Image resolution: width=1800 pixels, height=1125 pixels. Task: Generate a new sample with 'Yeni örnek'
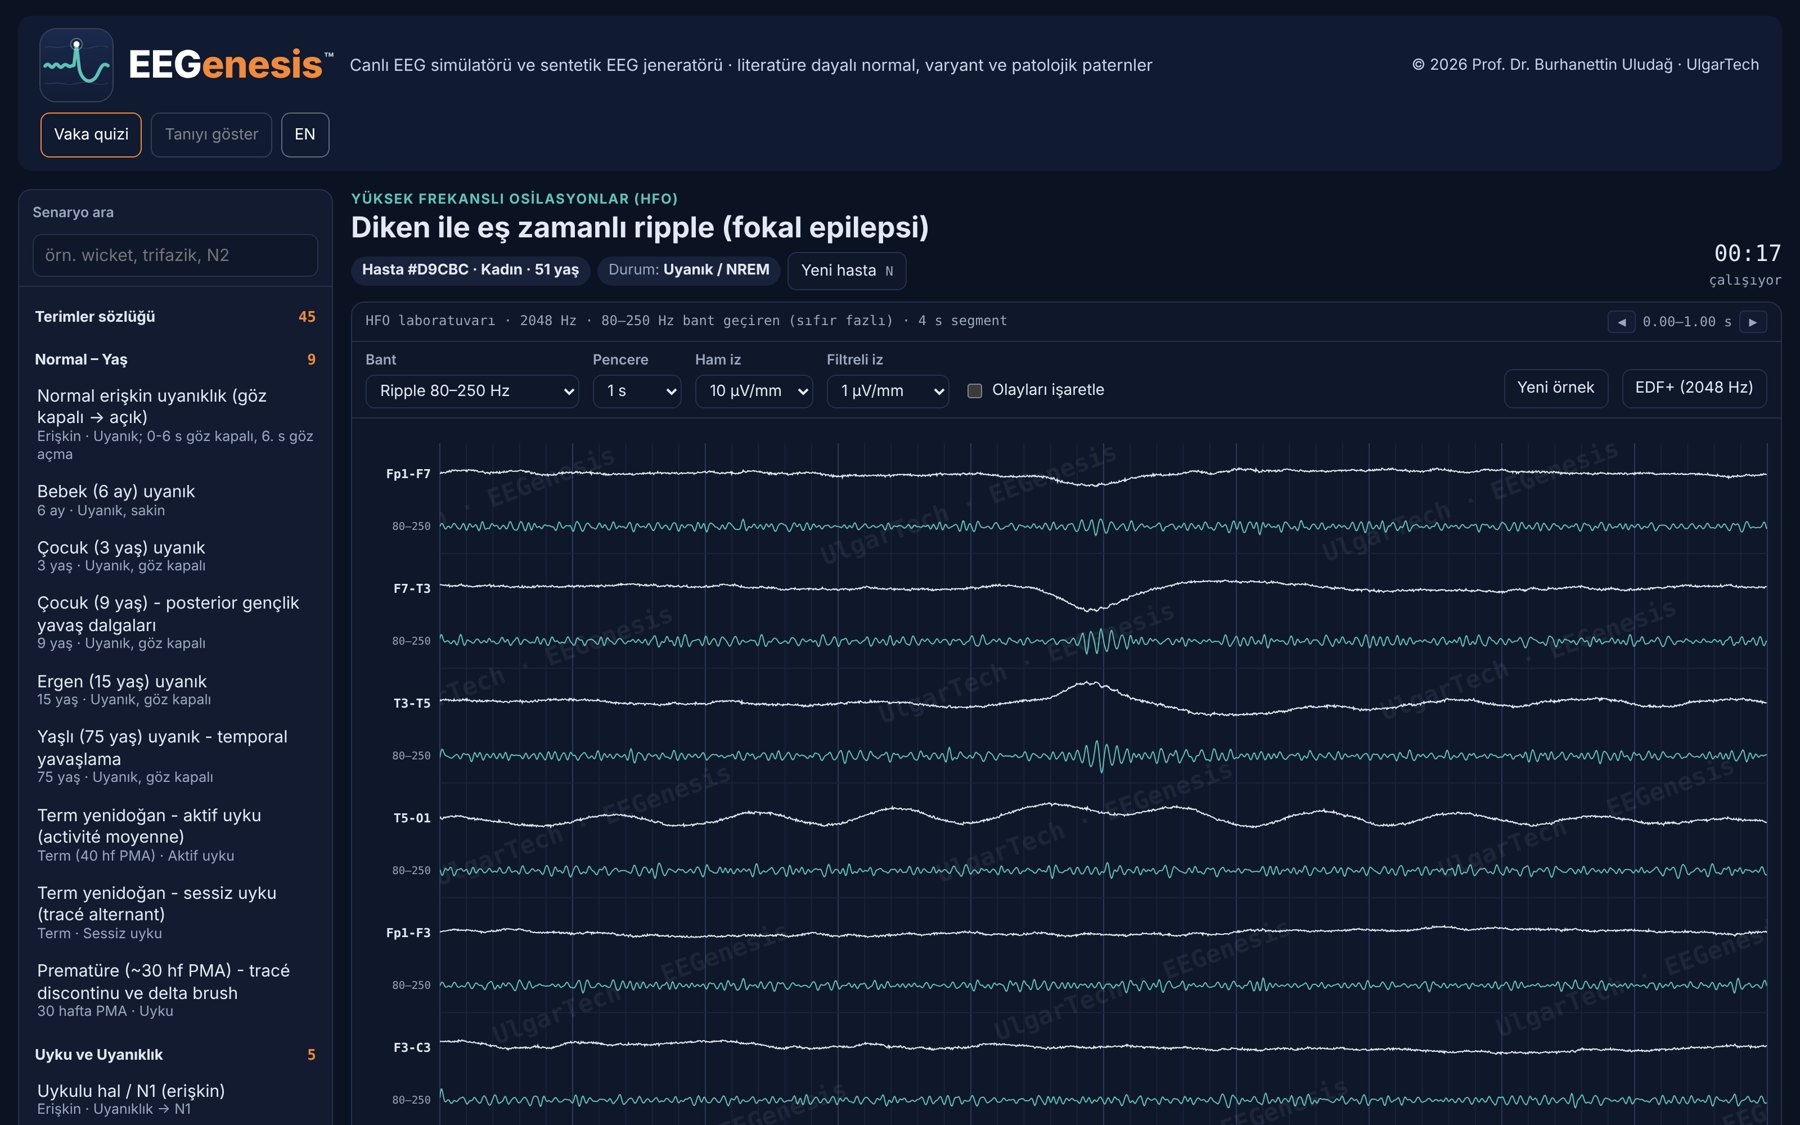(x=1556, y=388)
